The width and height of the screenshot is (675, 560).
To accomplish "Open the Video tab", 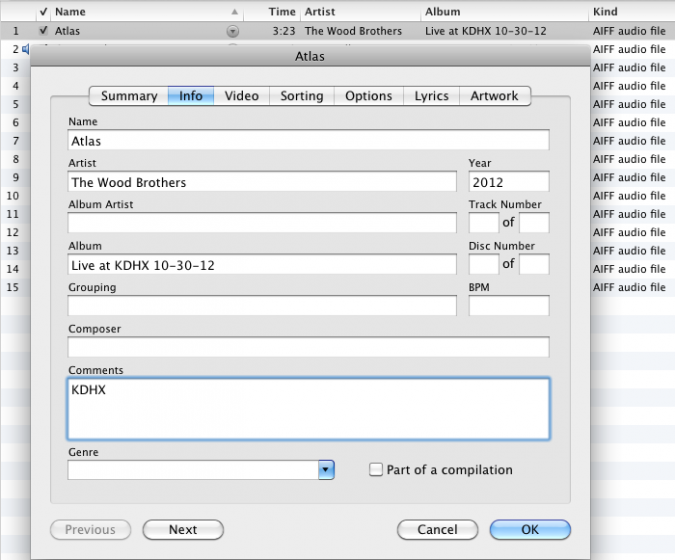I will pos(241,96).
